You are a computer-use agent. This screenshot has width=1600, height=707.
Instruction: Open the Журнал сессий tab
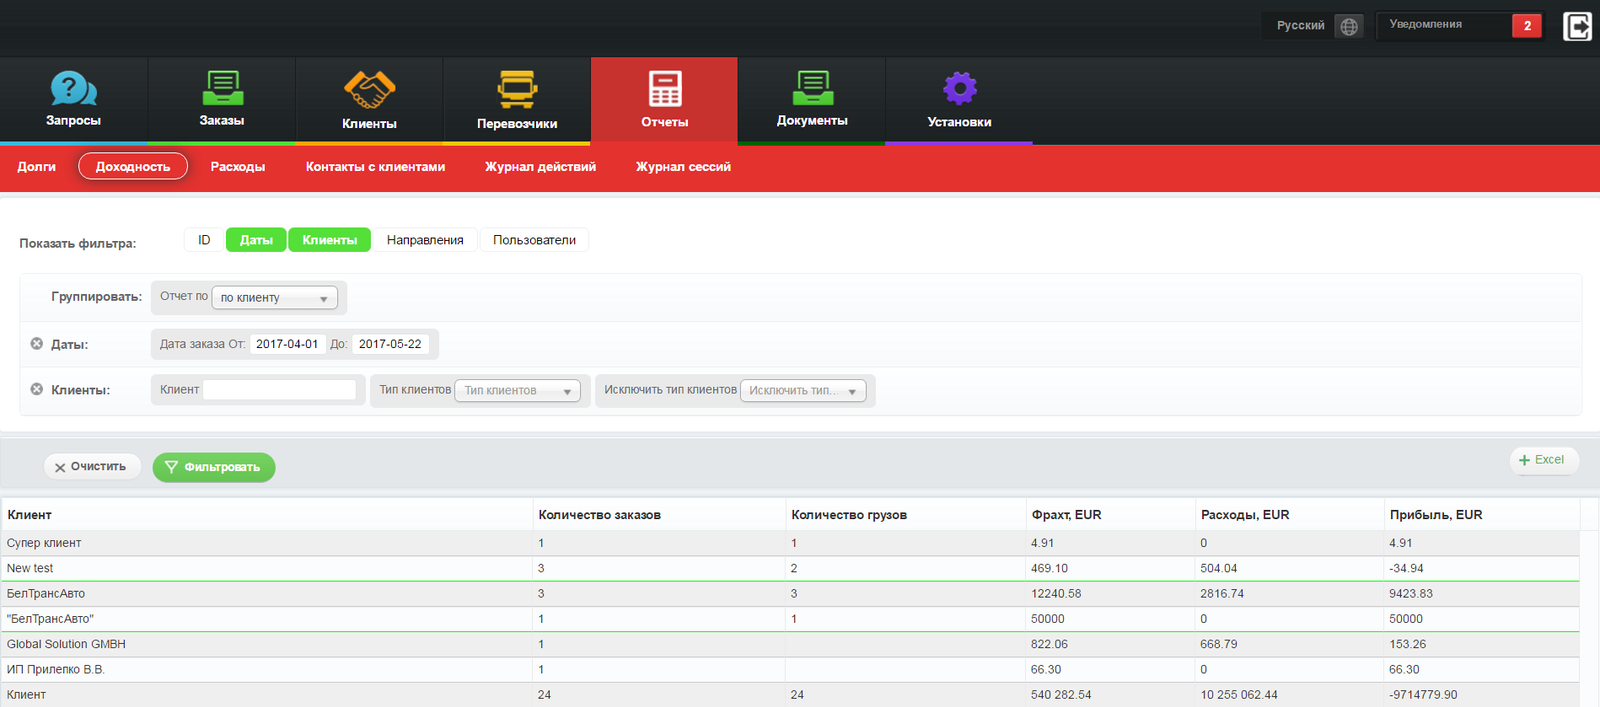tap(683, 167)
